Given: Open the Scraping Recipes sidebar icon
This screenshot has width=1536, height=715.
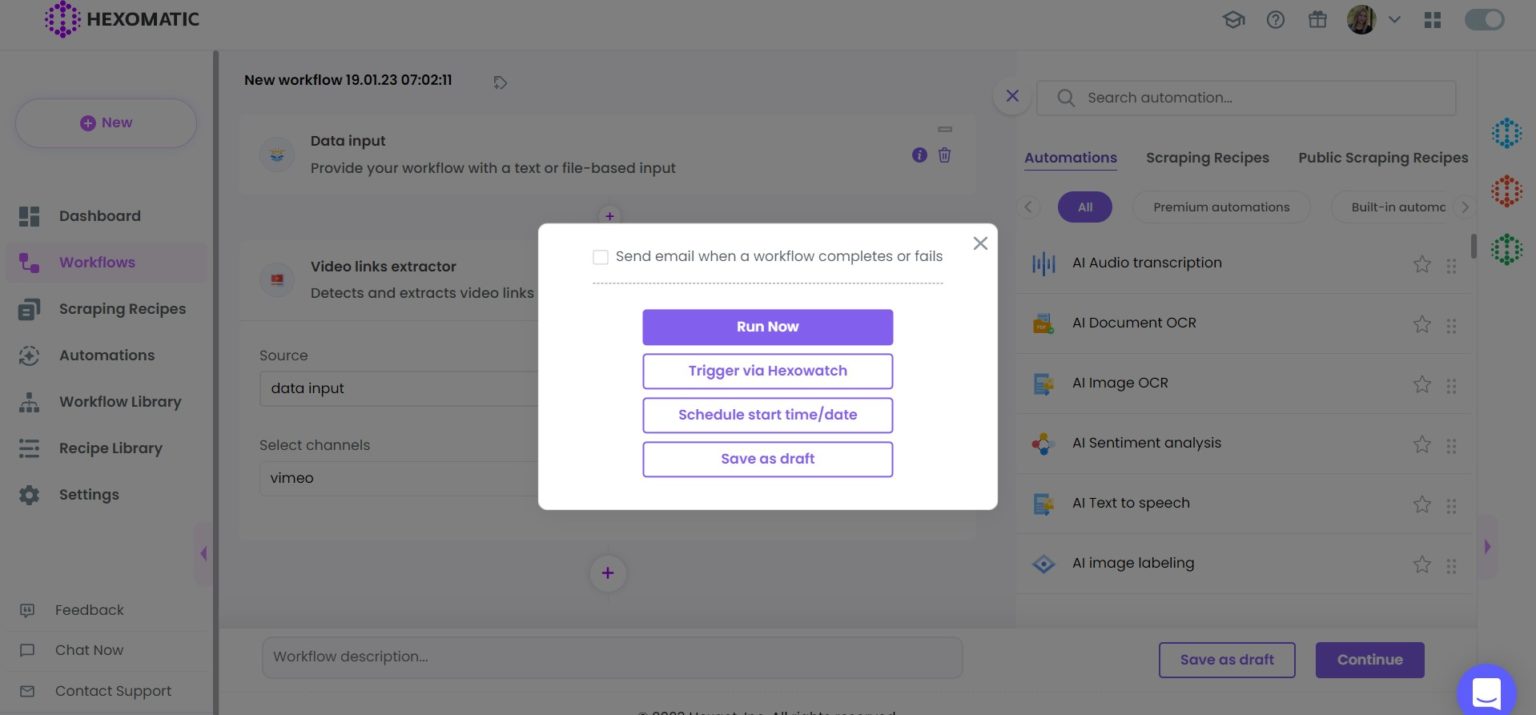Looking at the screenshot, I should coord(29,309).
